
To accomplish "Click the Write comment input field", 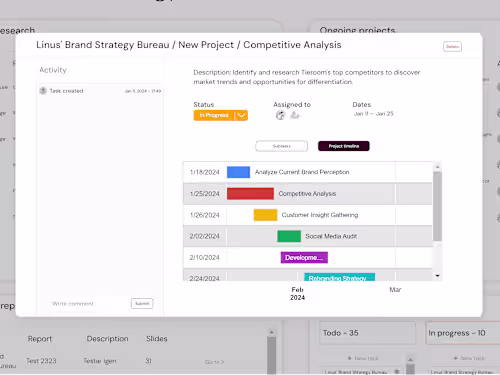I will tap(87, 304).
